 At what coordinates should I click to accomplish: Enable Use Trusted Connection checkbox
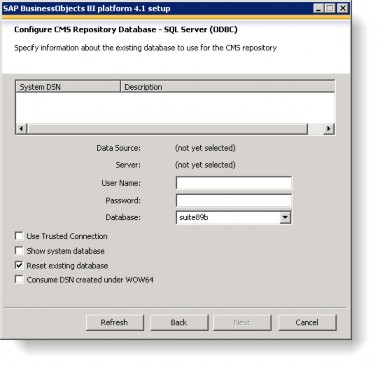19,236
